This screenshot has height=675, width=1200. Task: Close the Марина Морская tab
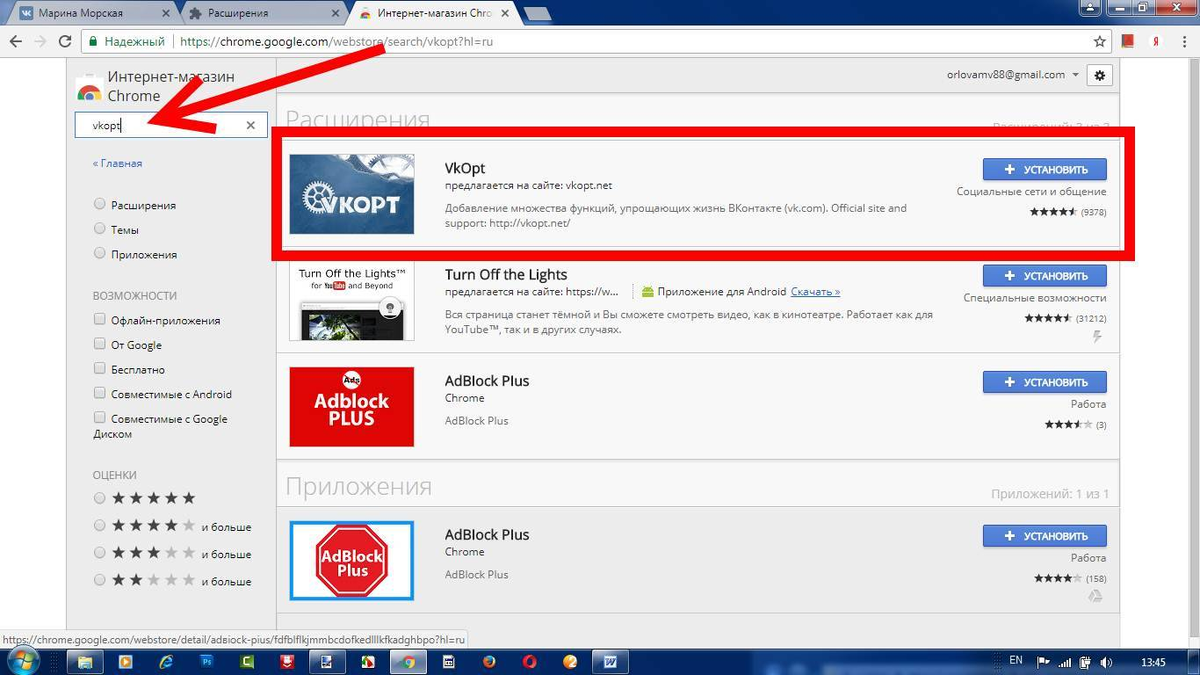pos(166,14)
